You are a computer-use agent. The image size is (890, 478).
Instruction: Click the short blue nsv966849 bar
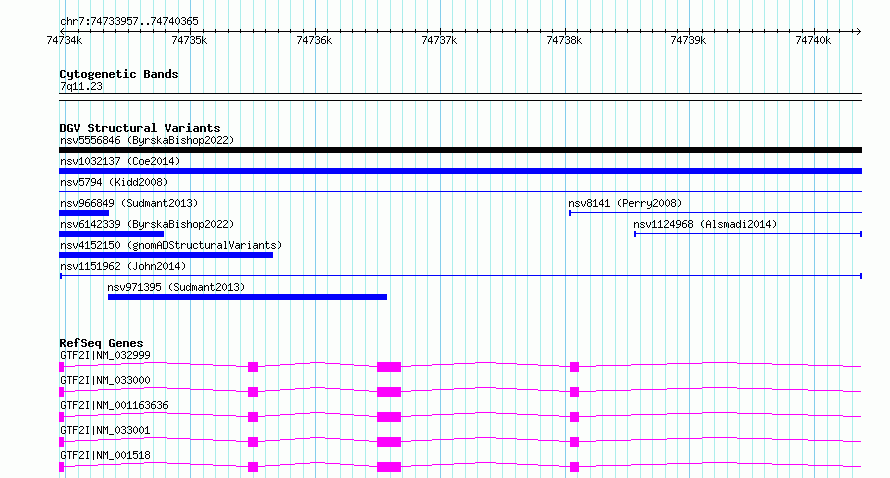pos(84,213)
